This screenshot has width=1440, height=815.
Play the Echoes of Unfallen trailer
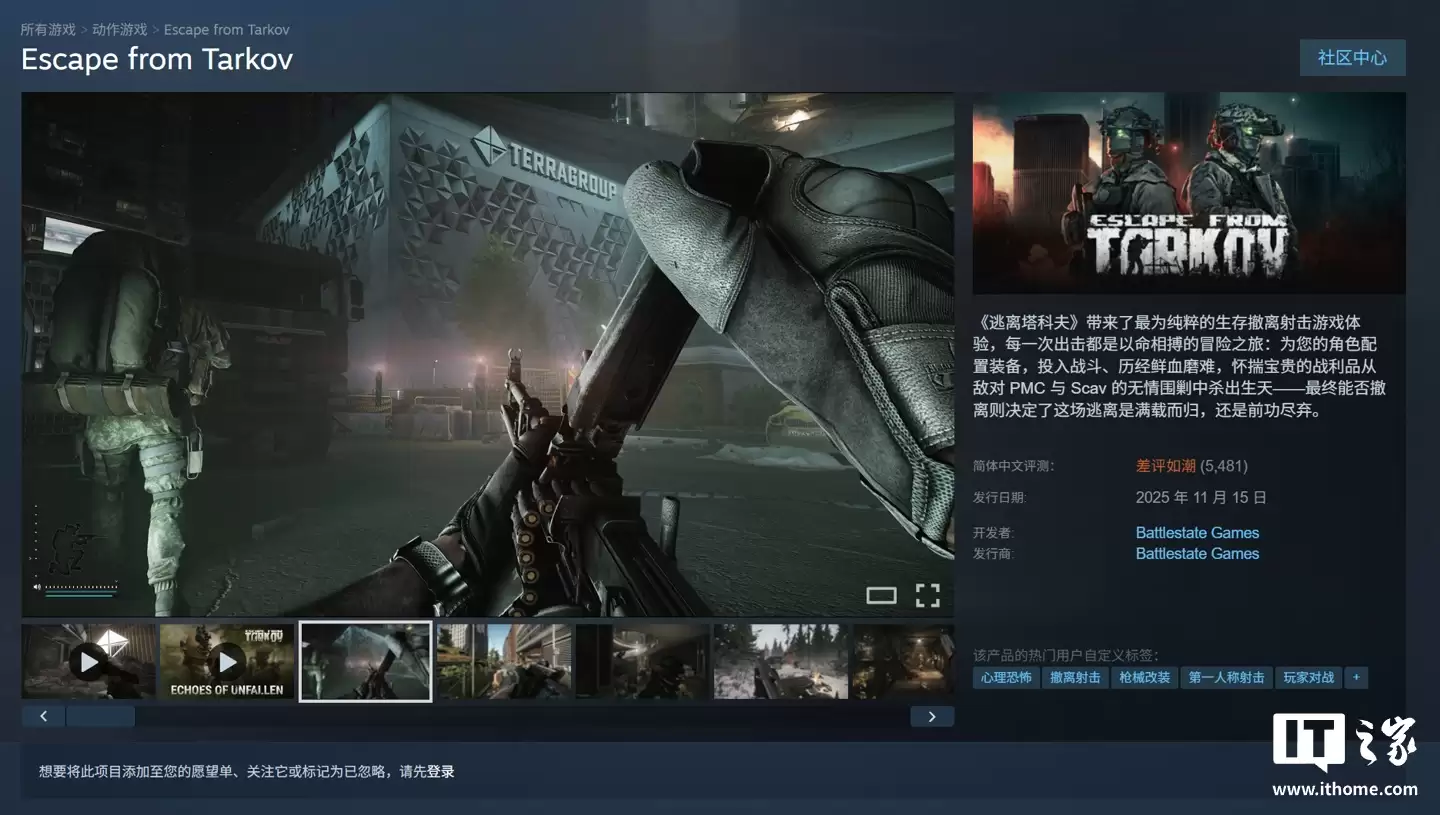tap(227, 661)
